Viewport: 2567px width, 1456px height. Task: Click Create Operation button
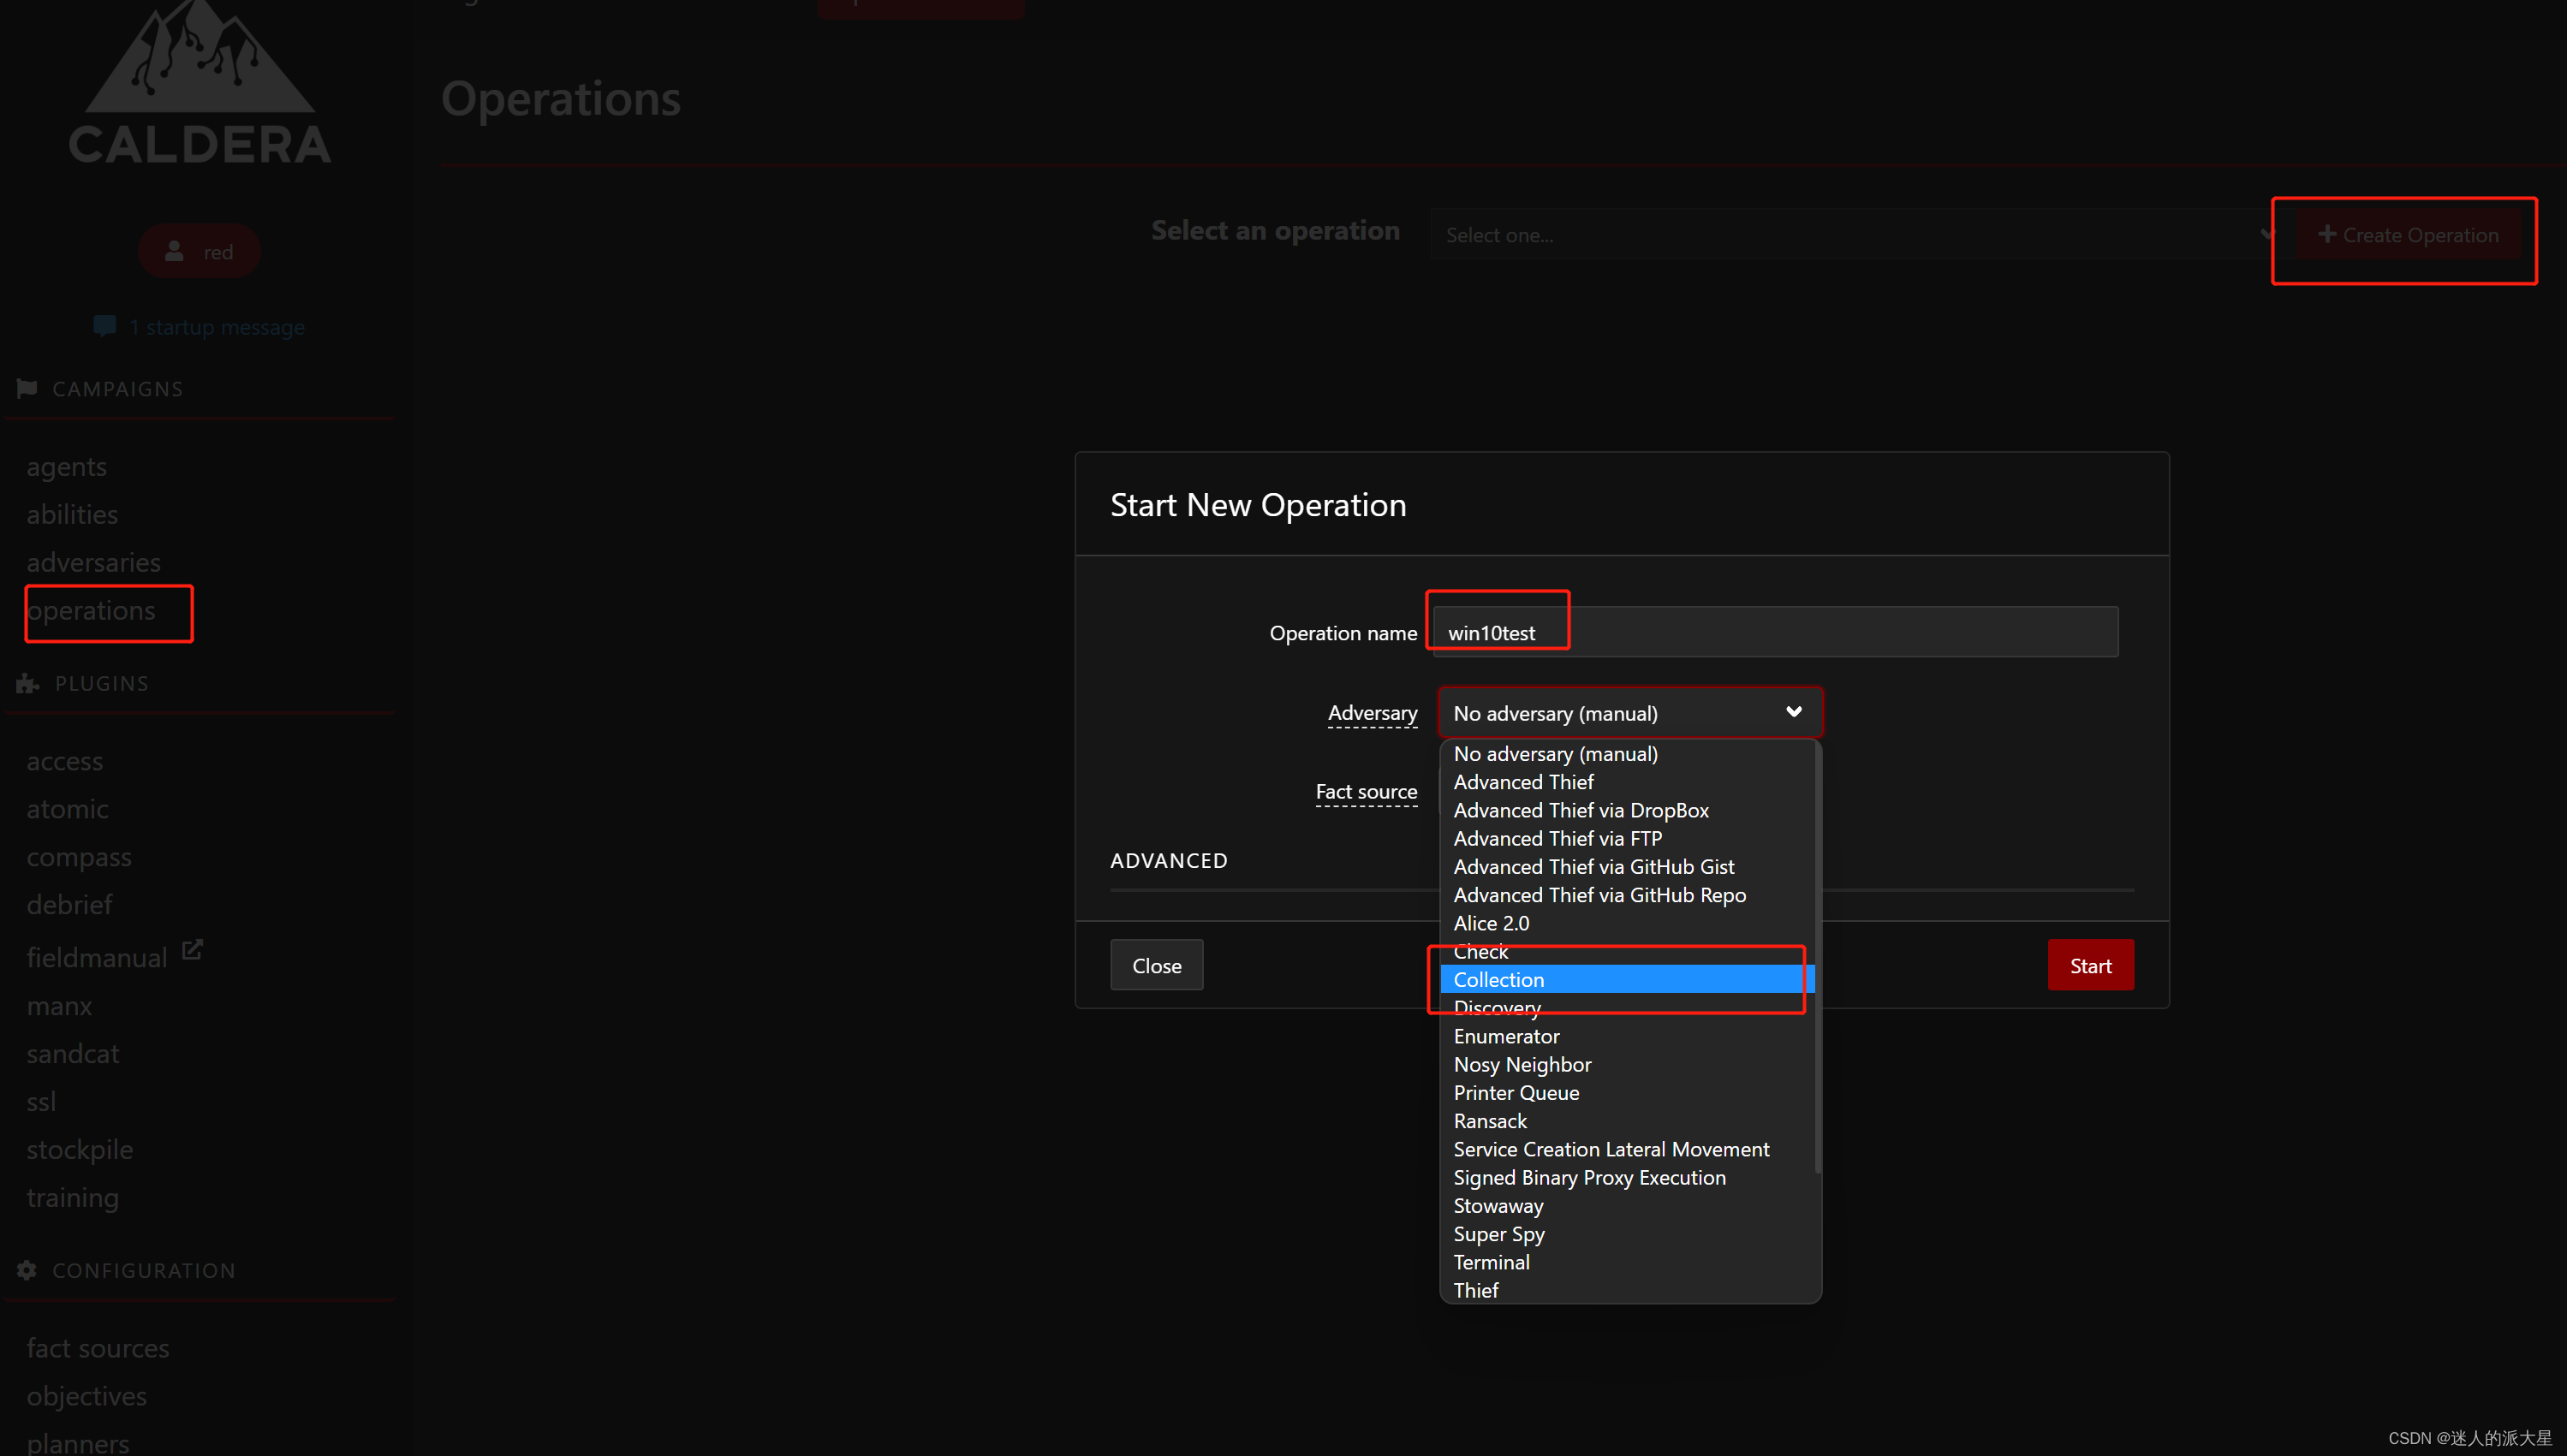coord(2407,235)
